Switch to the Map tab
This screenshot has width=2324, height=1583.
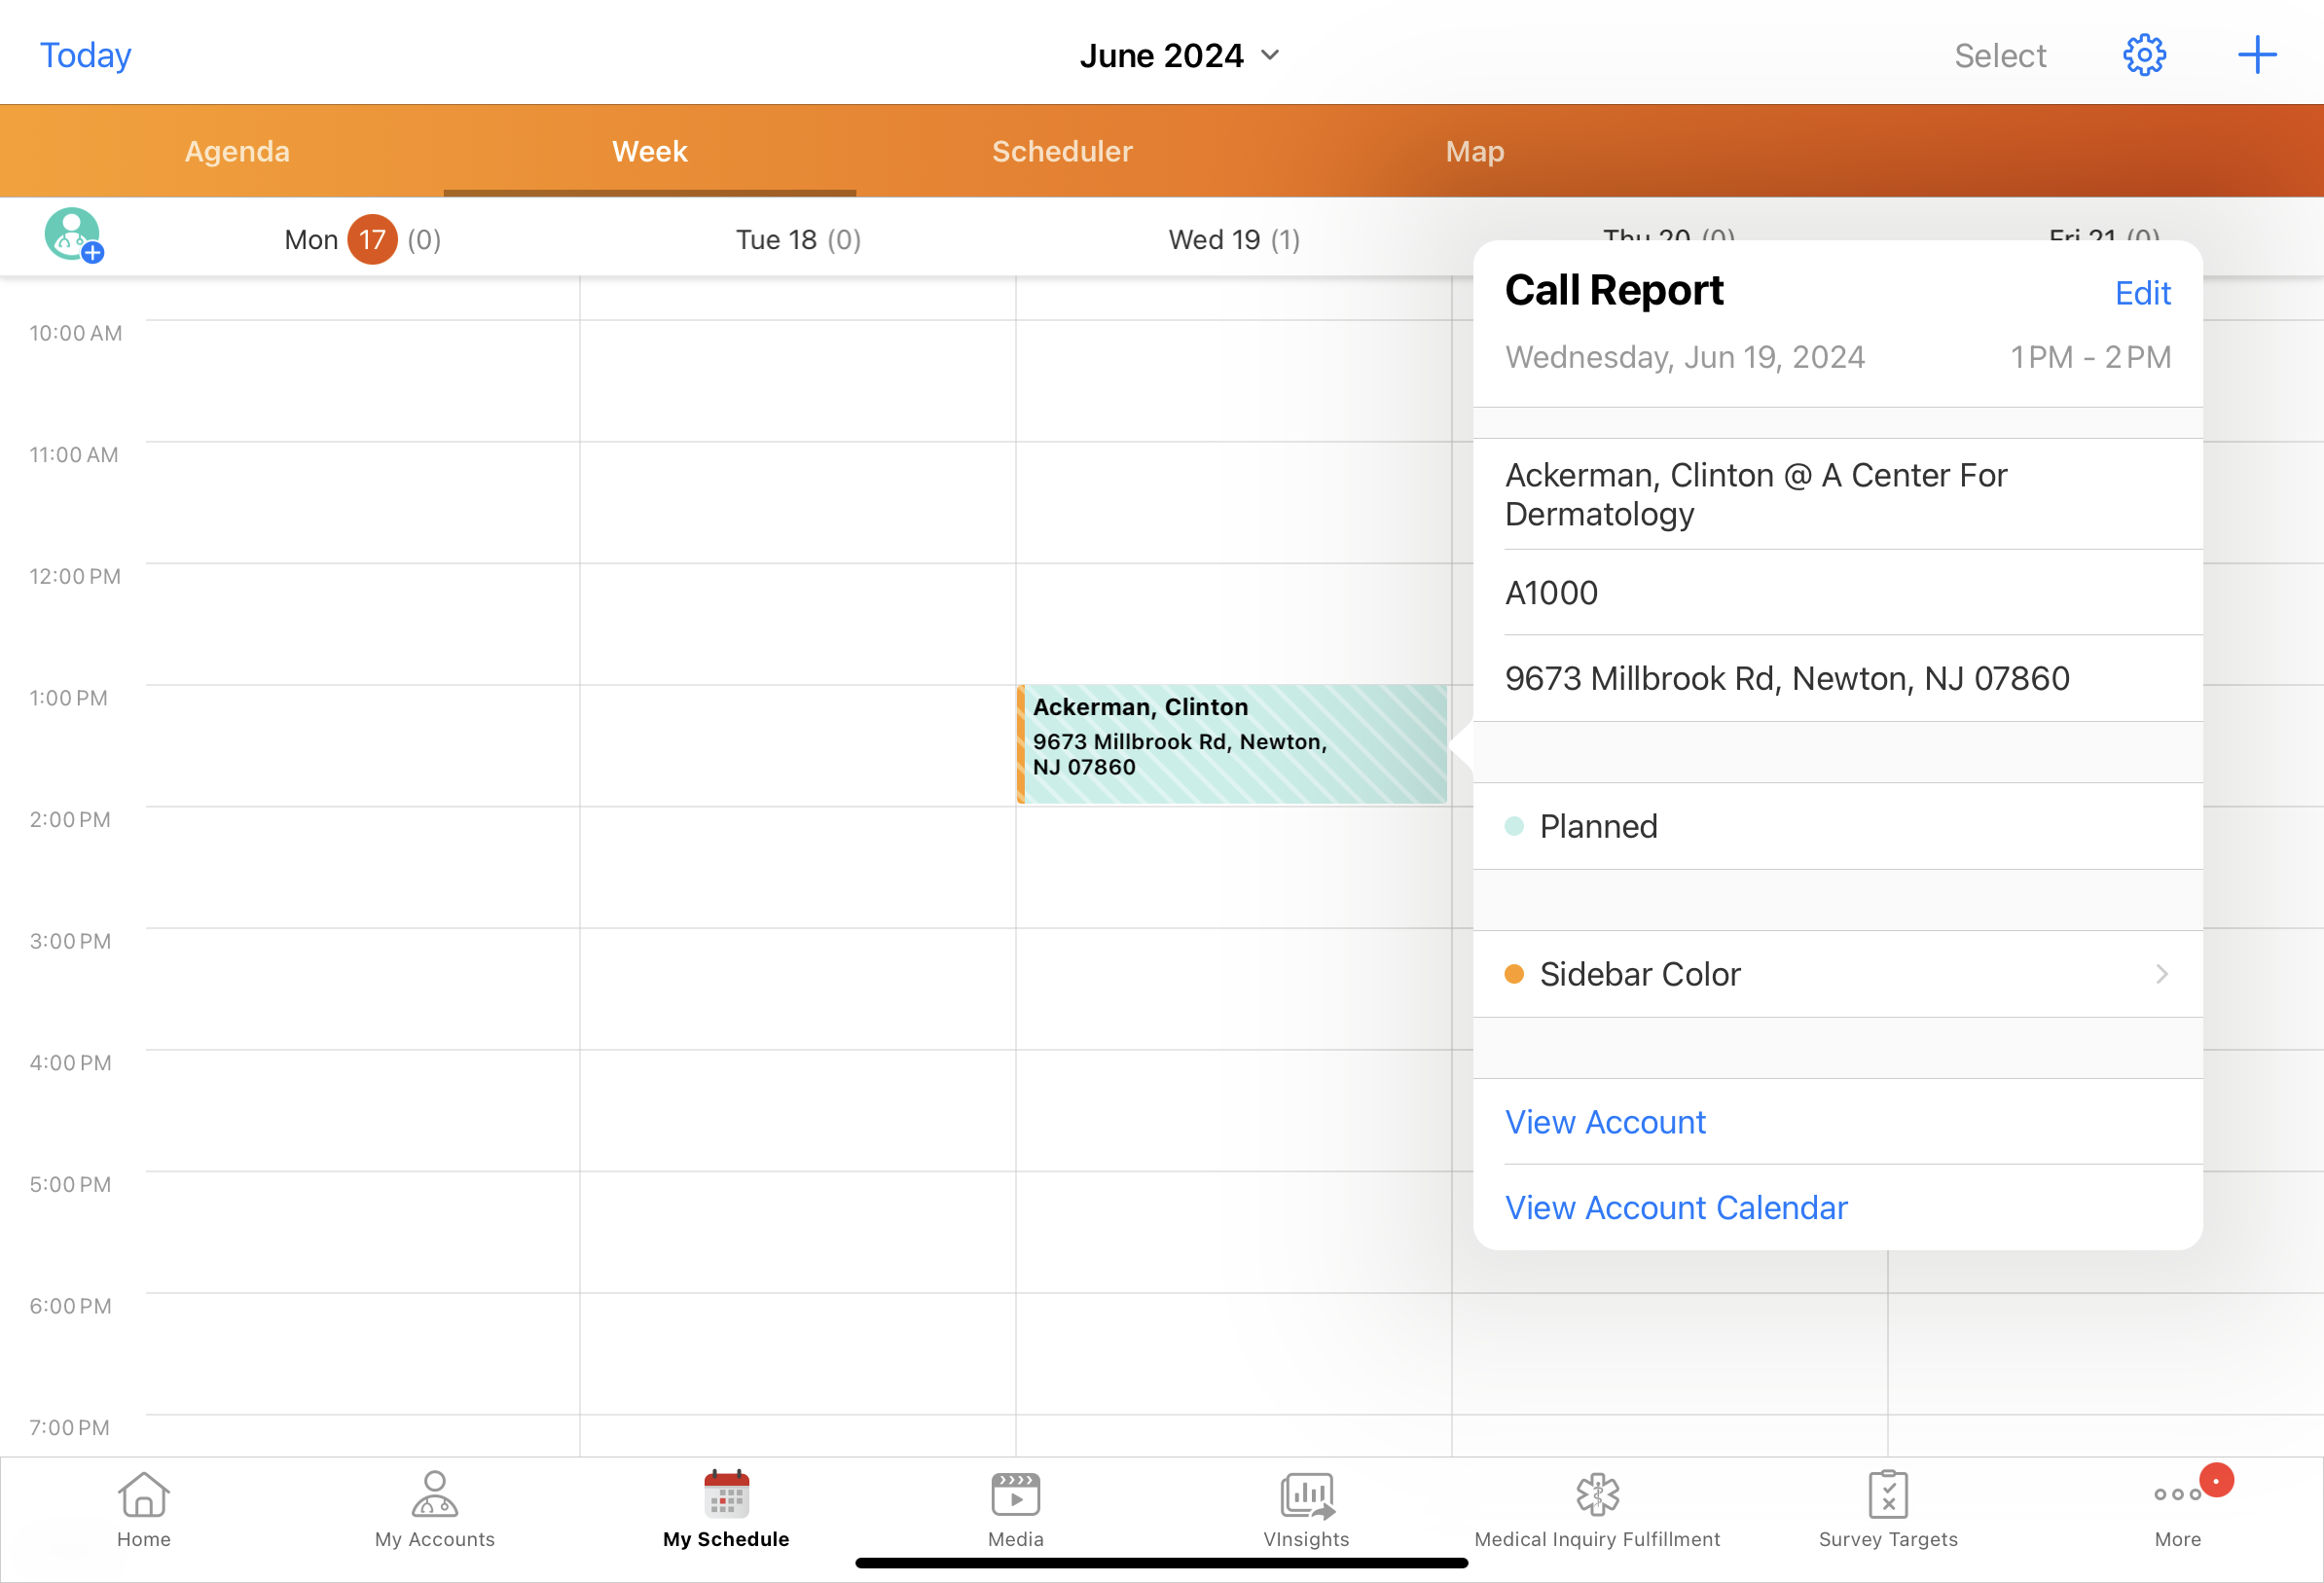pos(1474,151)
